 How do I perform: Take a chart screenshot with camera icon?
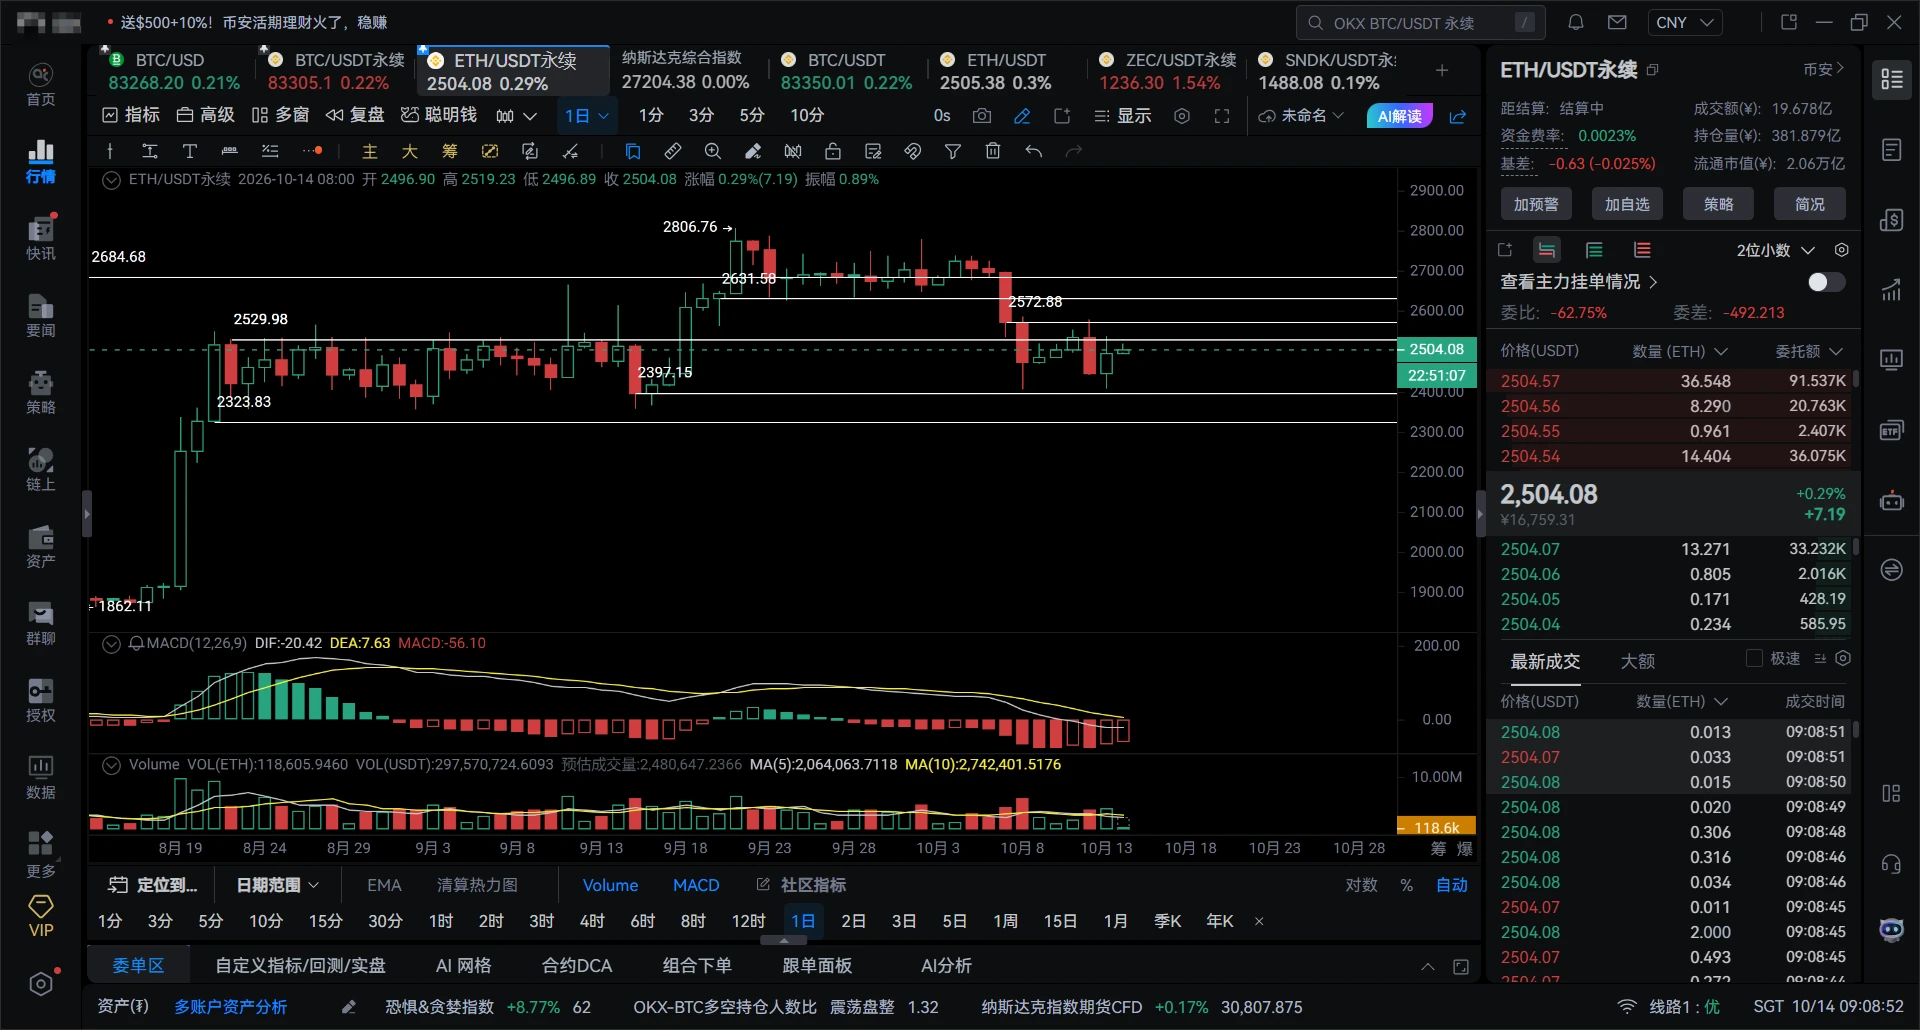tap(982, 116)
